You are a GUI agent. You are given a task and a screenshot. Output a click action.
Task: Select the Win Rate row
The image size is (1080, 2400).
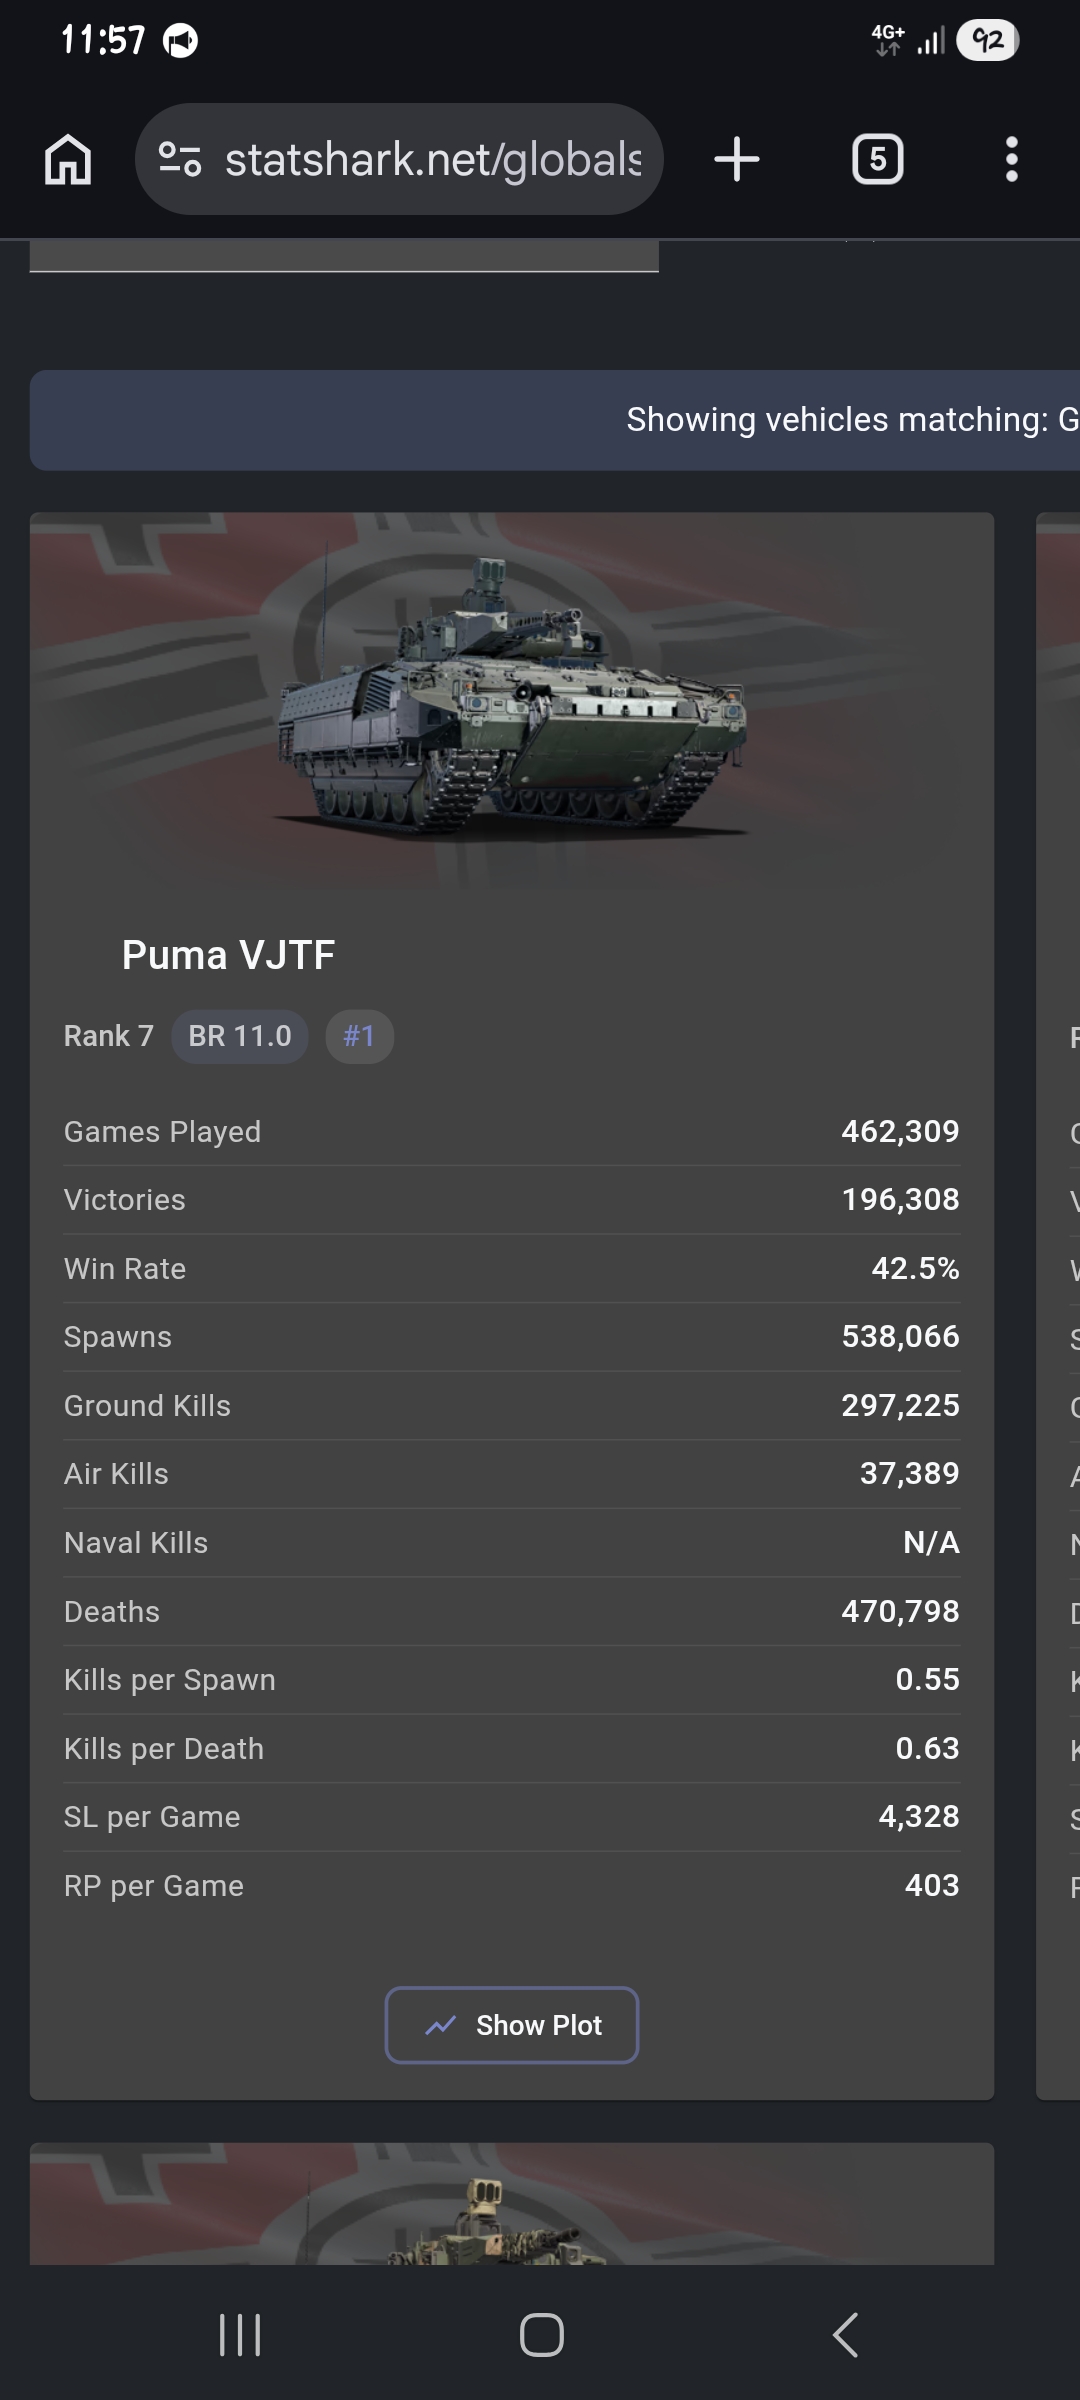pyautogui.click(x=512, y=1268)
